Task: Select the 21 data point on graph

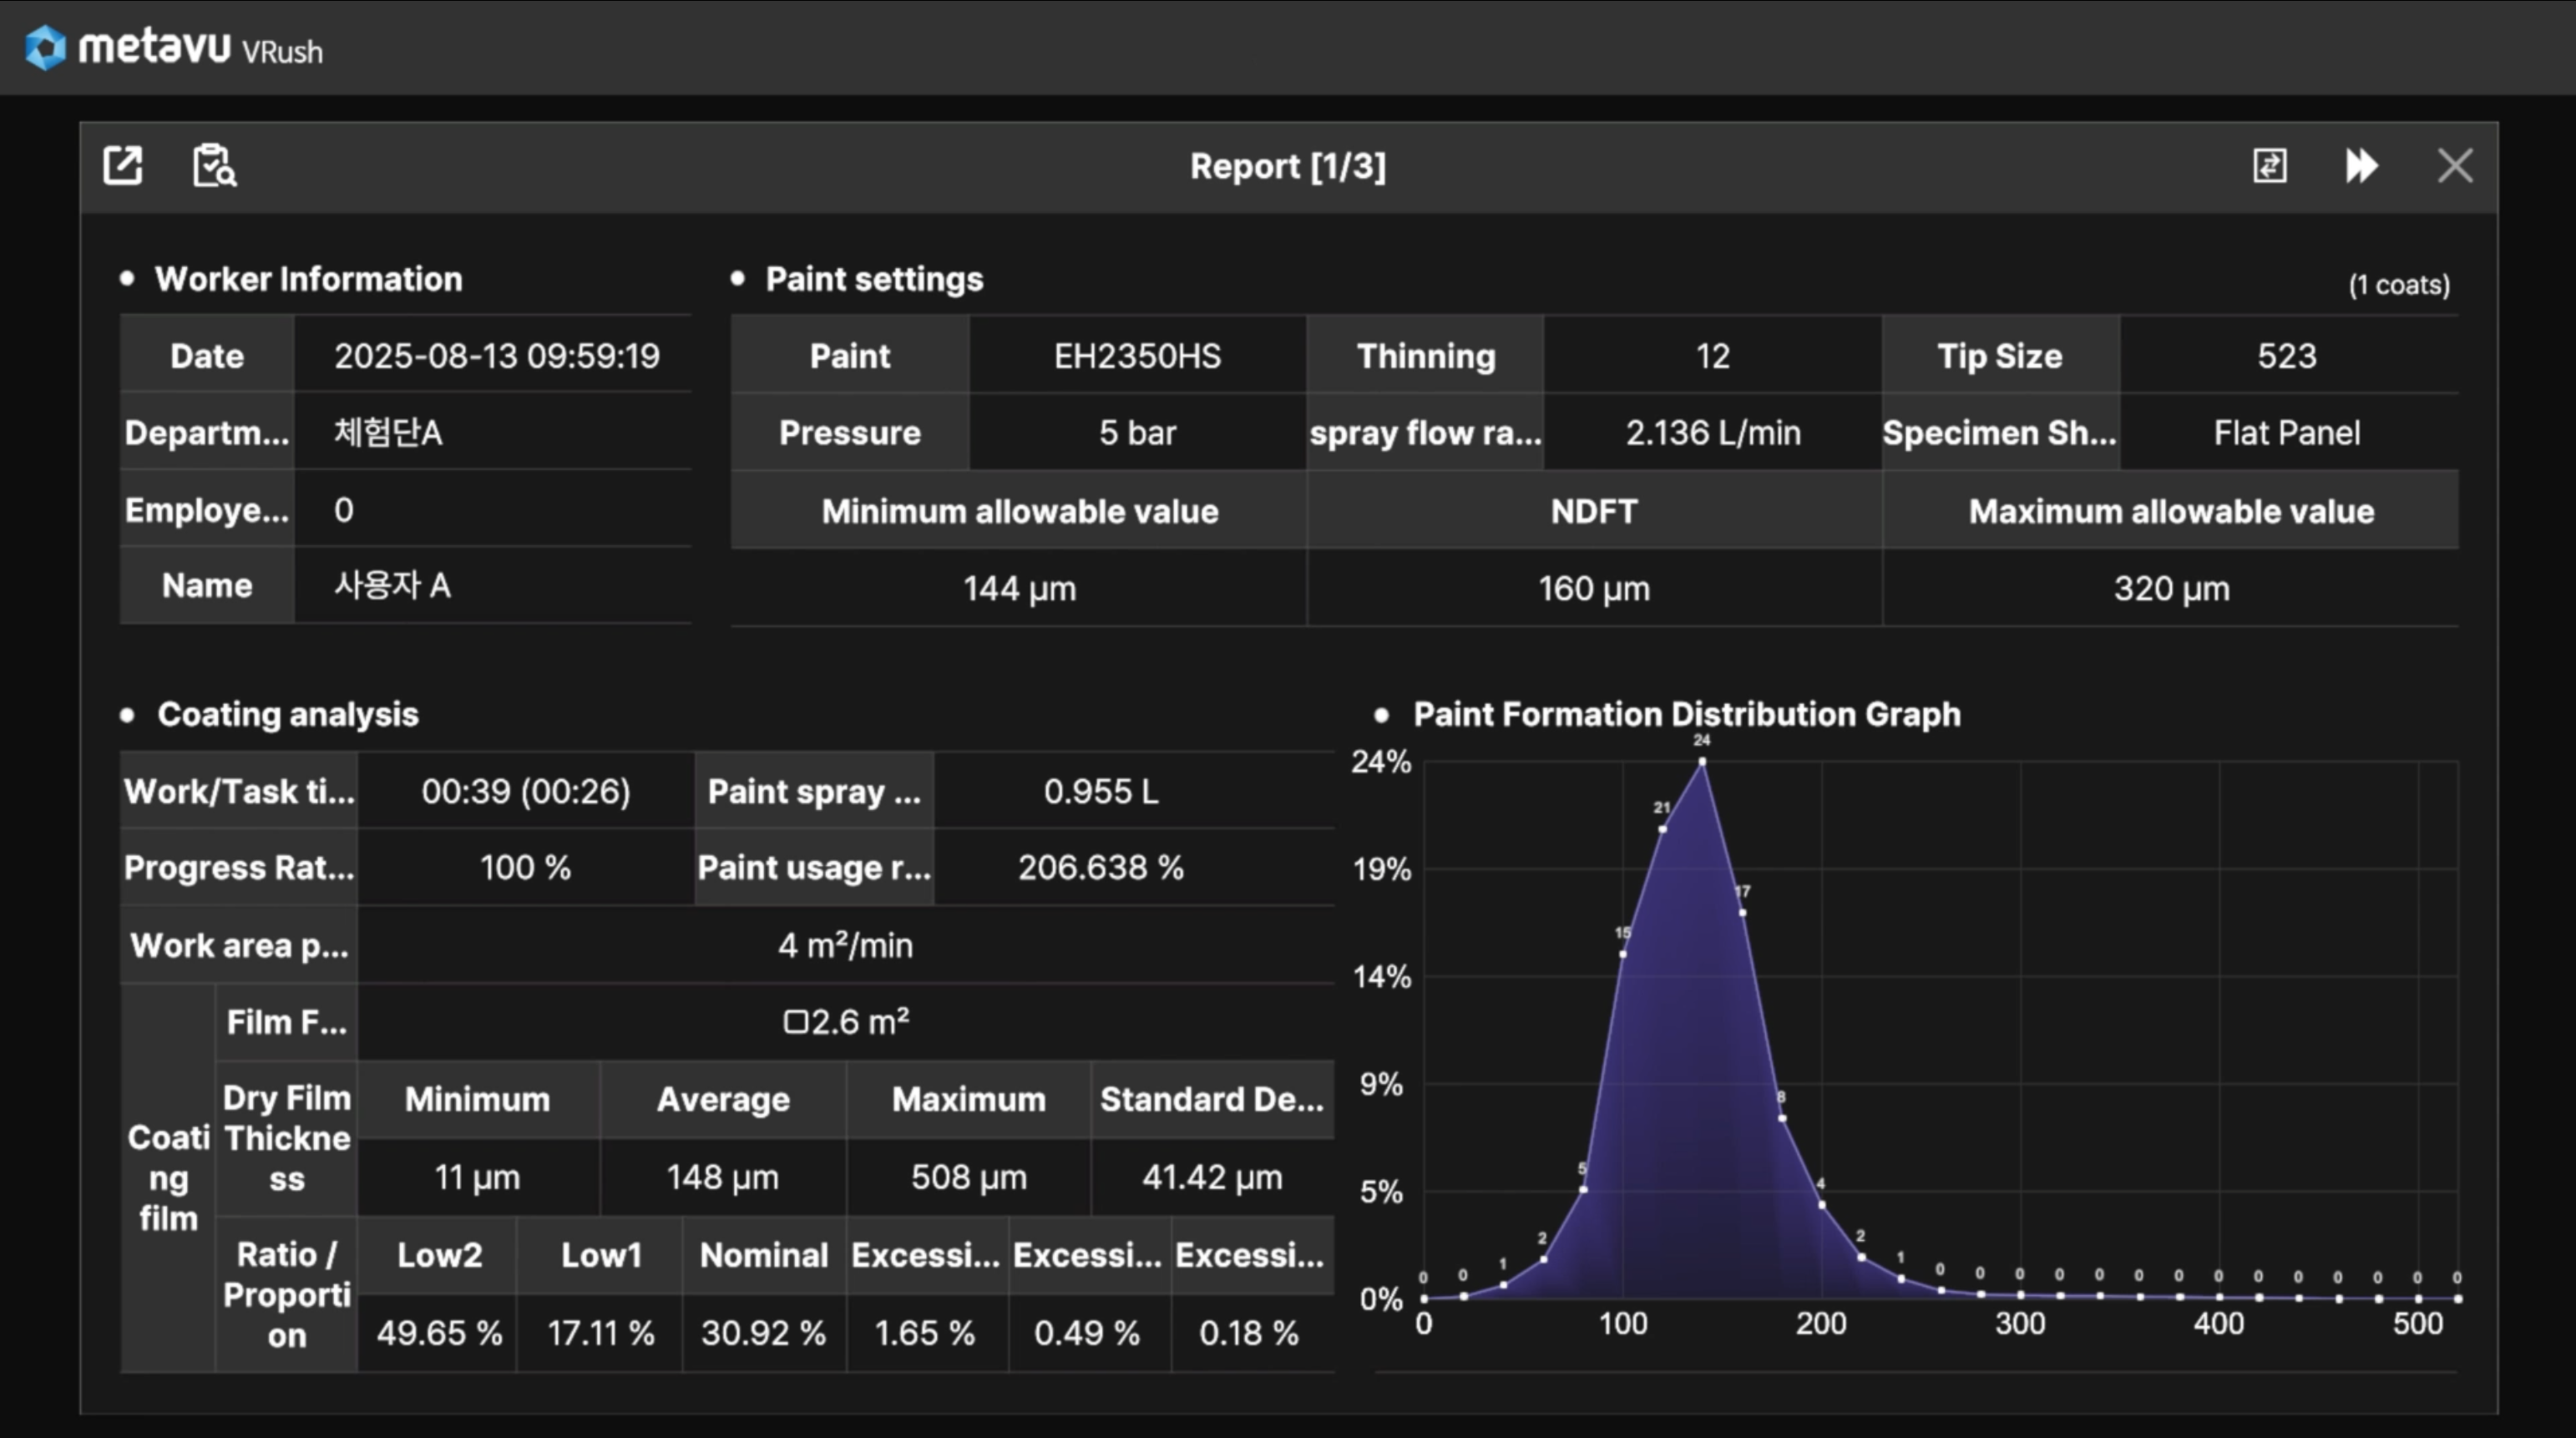Action: pyautogui.click(x=1662, y=829)
